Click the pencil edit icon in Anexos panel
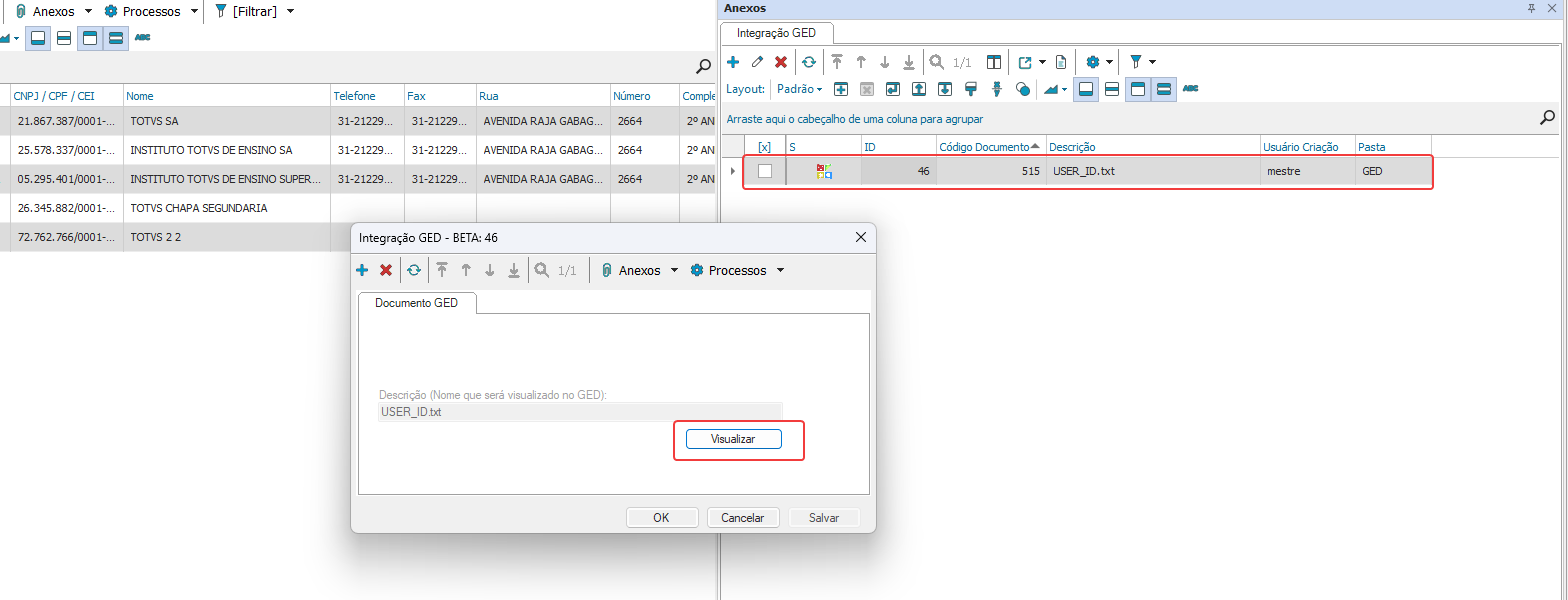 [x=757, y=62]
